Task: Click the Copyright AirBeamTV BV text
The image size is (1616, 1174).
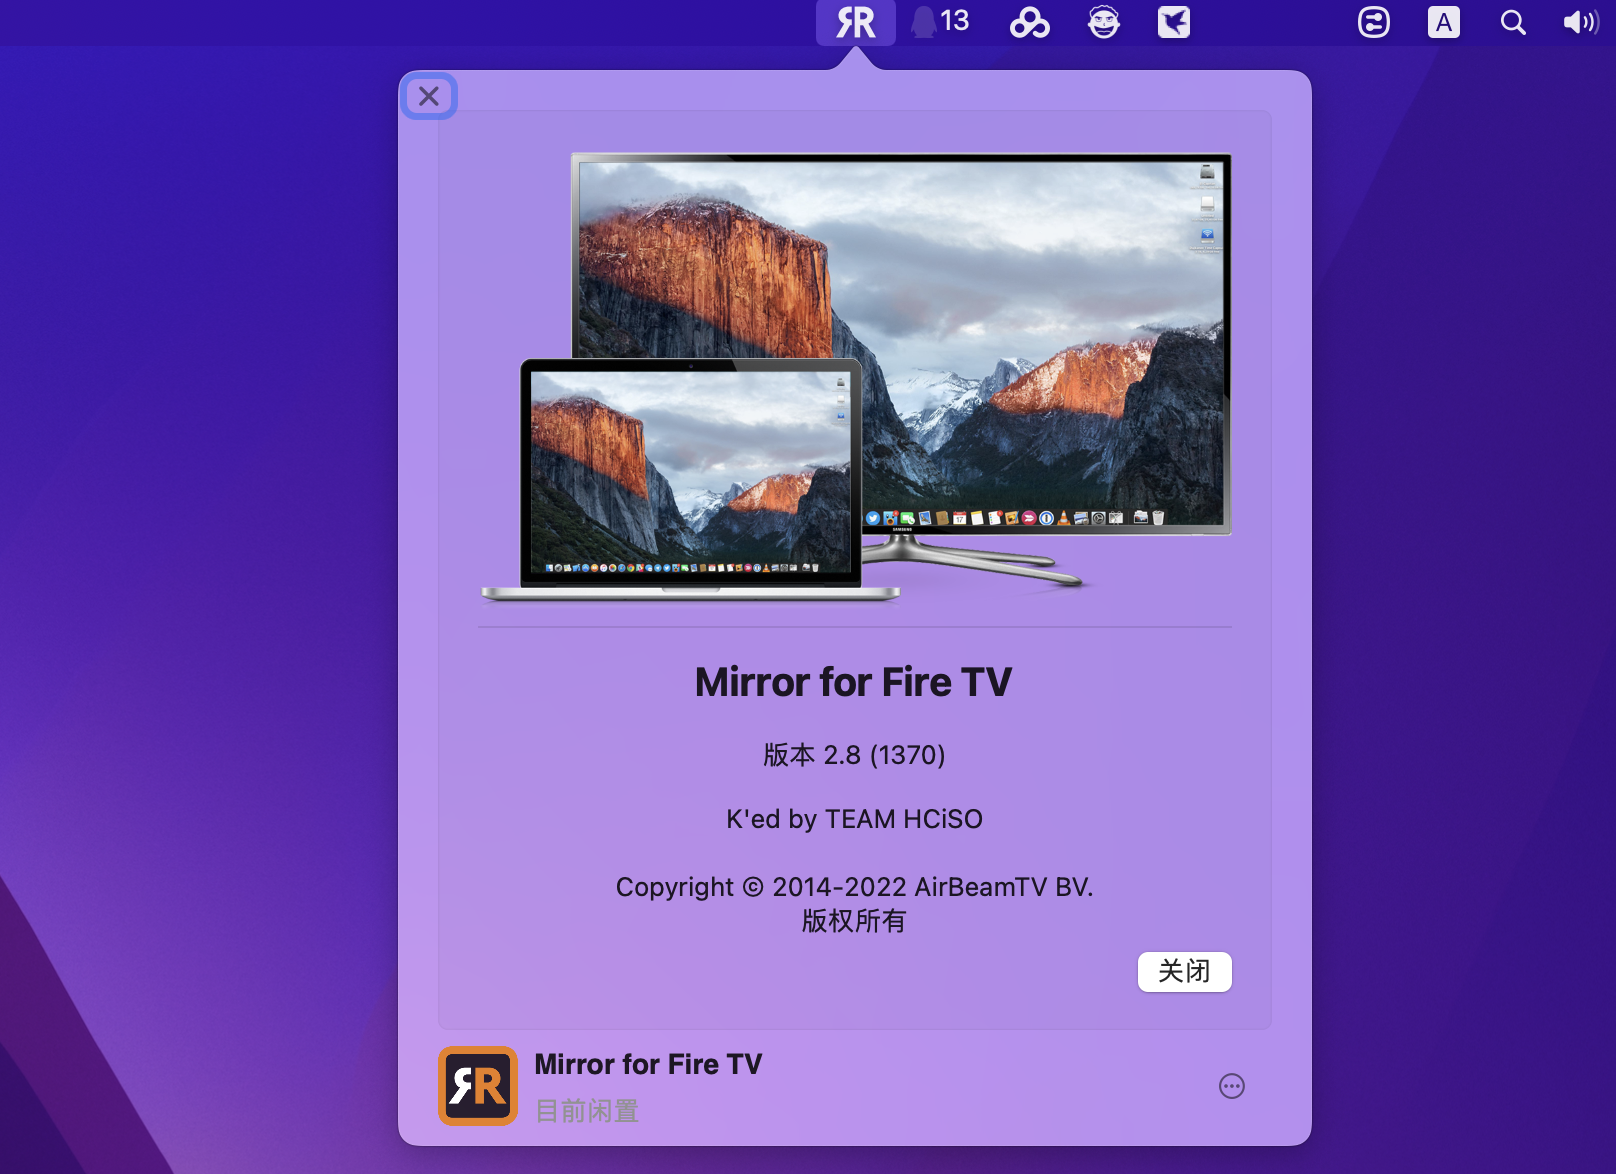Action: 854,887
